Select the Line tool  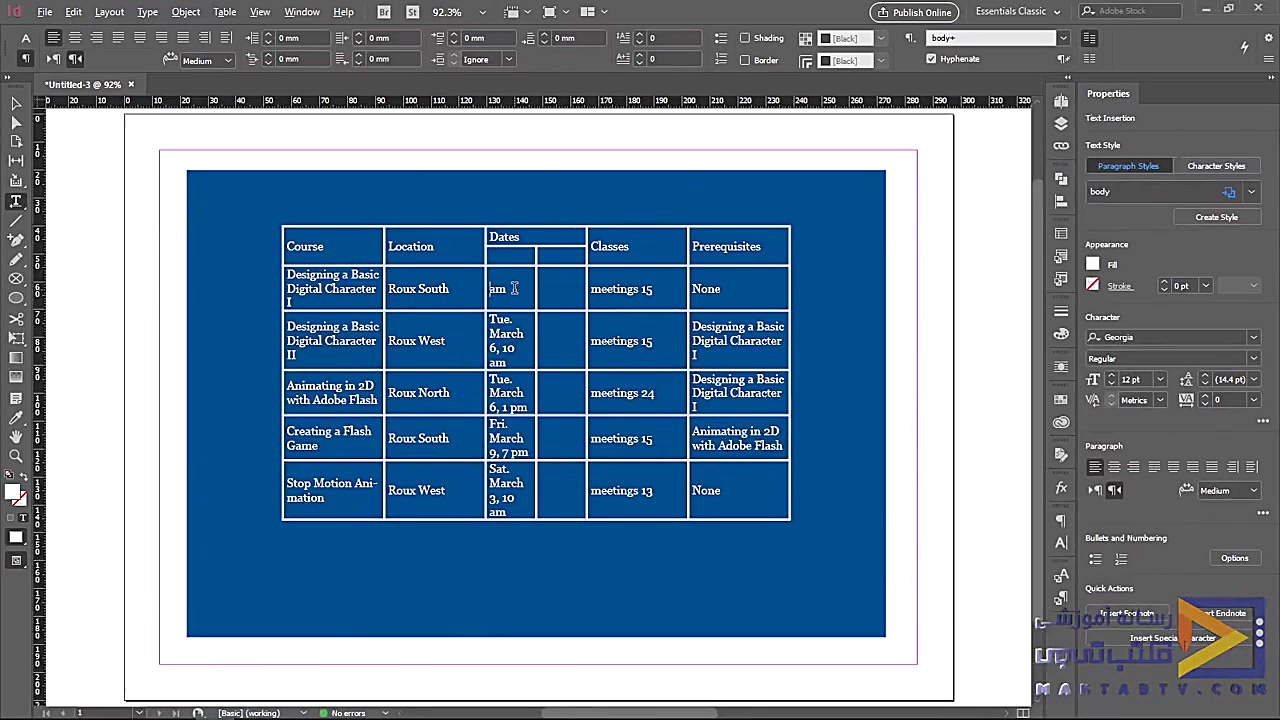tap(16, 221)
